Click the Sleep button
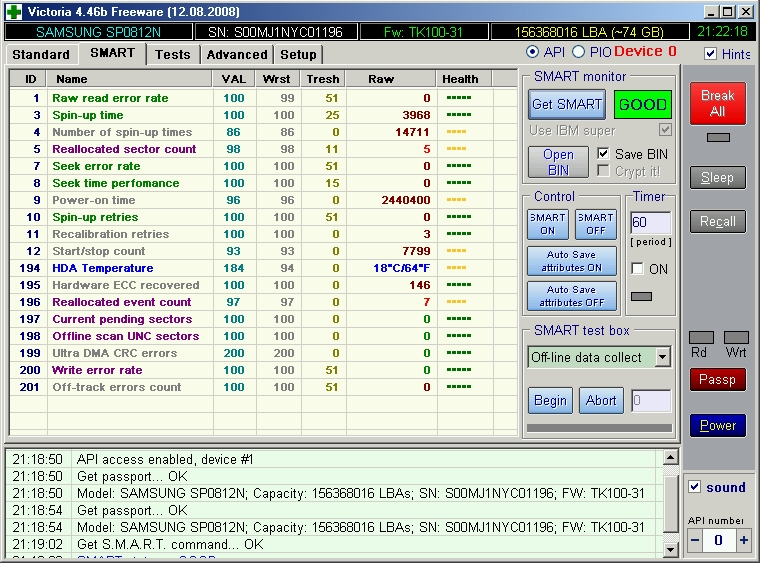The height and width of the screenshot is (563, 760). (717, 178)
